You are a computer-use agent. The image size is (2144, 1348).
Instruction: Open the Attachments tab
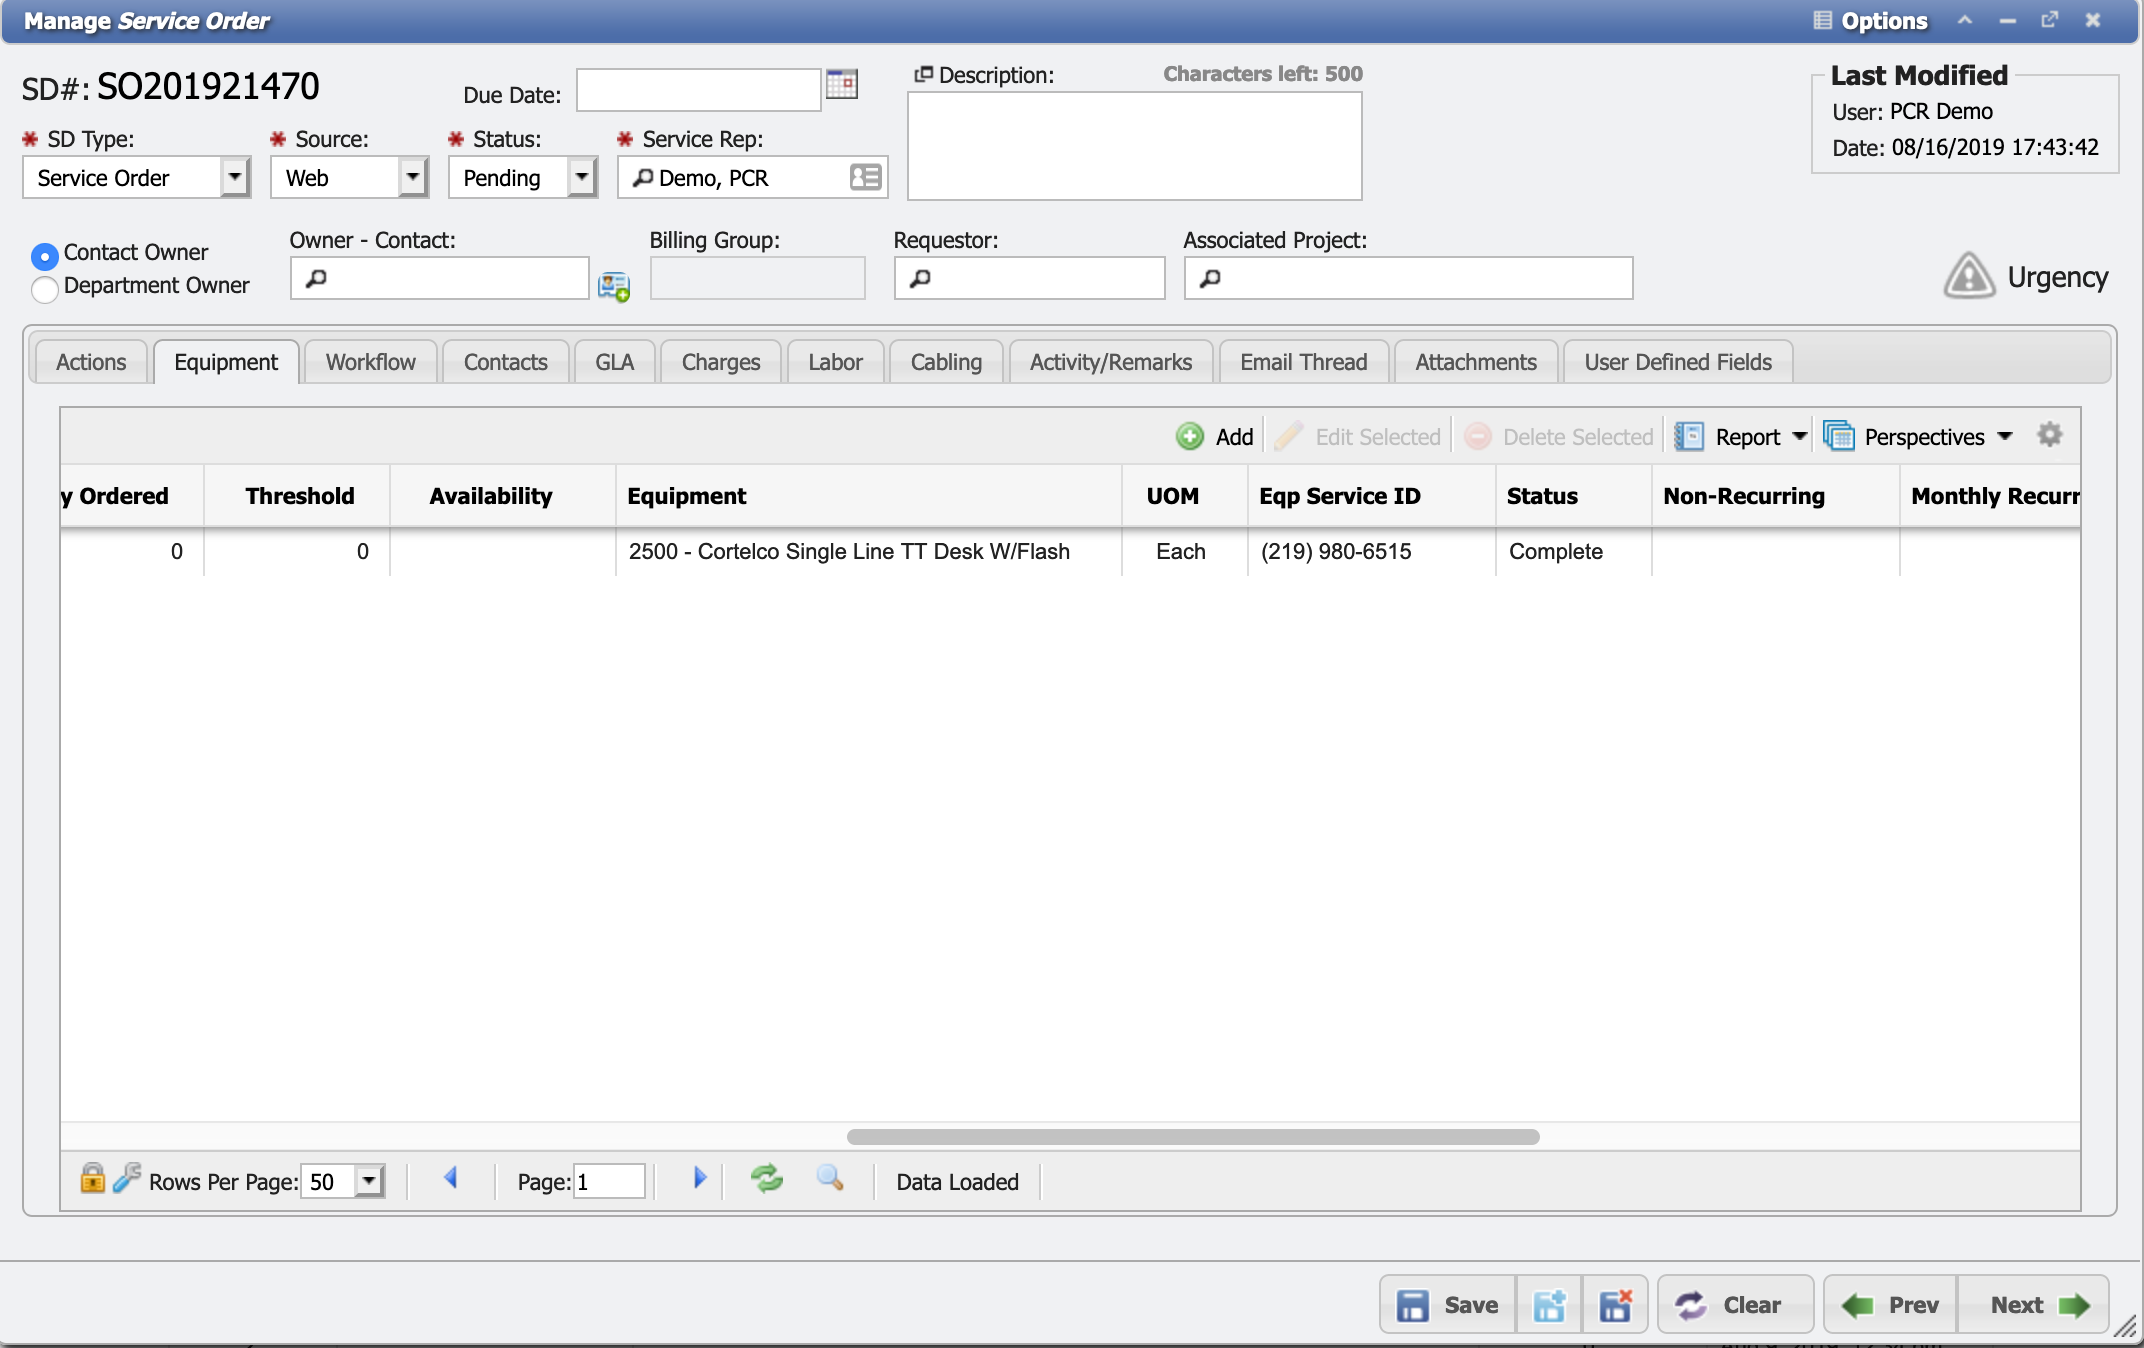coord(1476,362)
